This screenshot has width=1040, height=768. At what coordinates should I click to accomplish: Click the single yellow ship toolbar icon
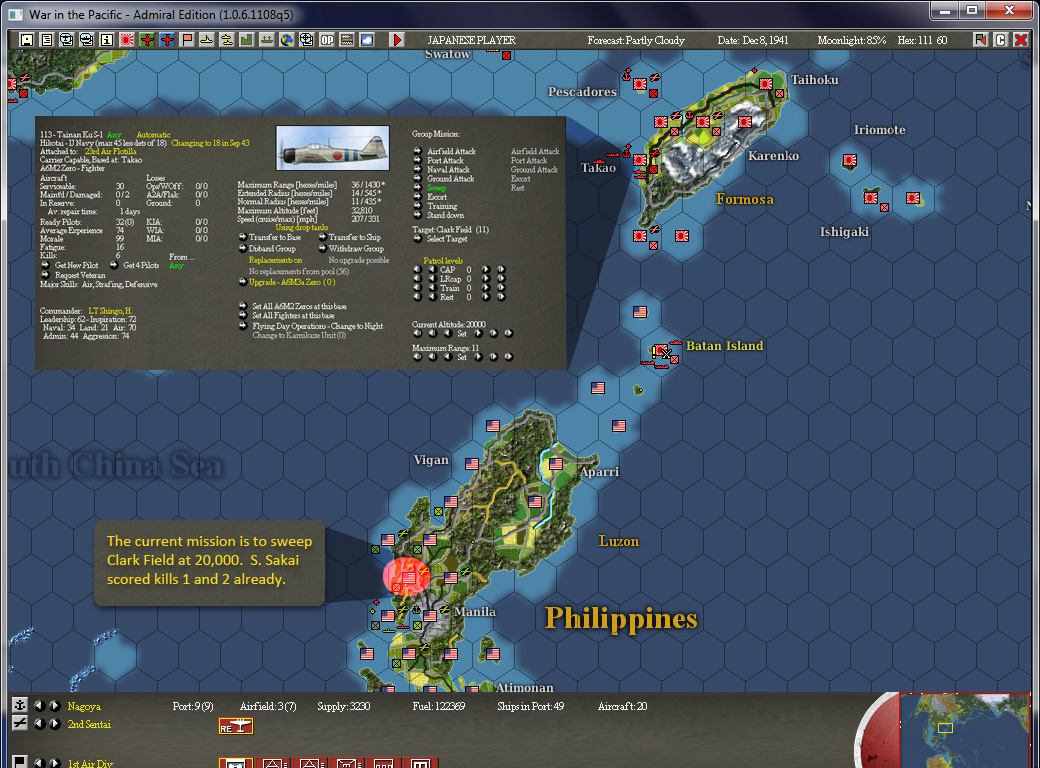[x=207, y=40]
